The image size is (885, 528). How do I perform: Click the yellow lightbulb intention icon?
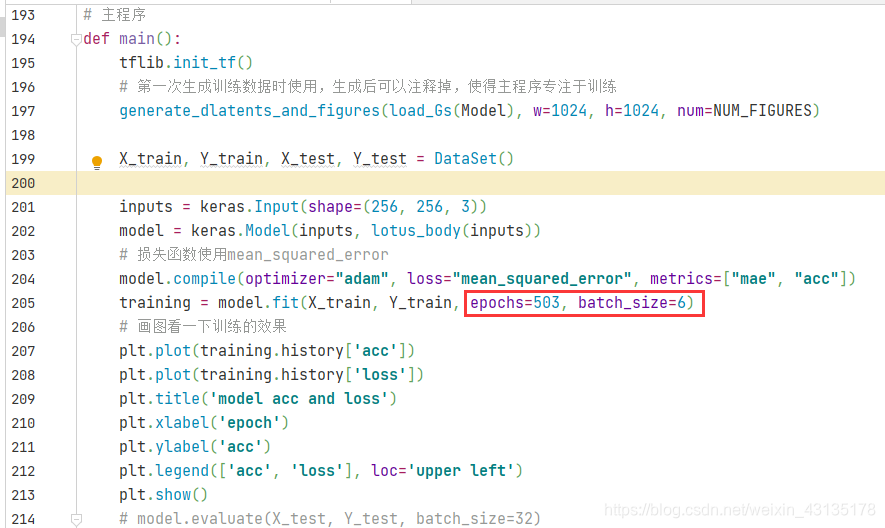coord(97,162)
